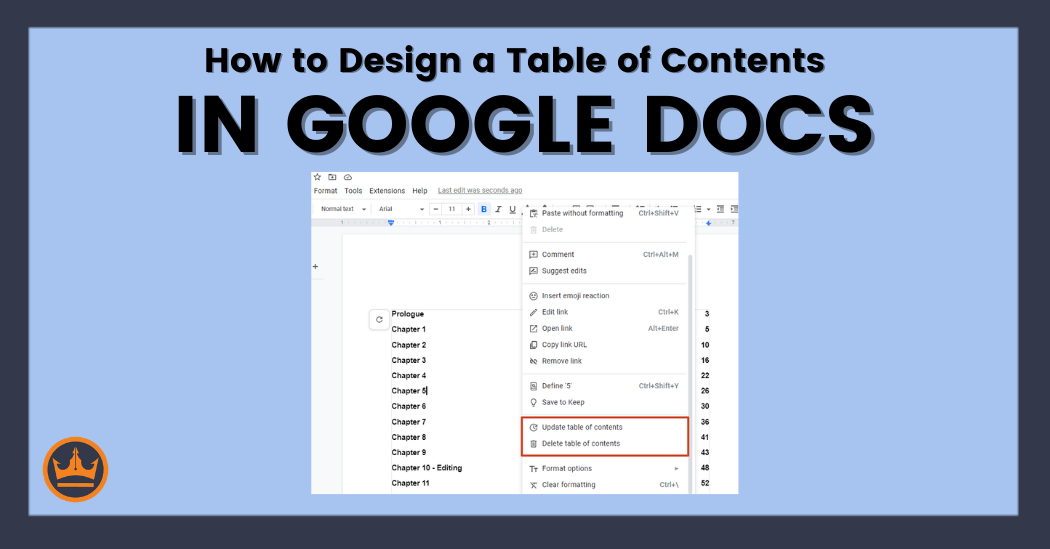Viewport: 1050px width, 549px height.
Task: Open the Extensions menu
Action: coord(387,191)
